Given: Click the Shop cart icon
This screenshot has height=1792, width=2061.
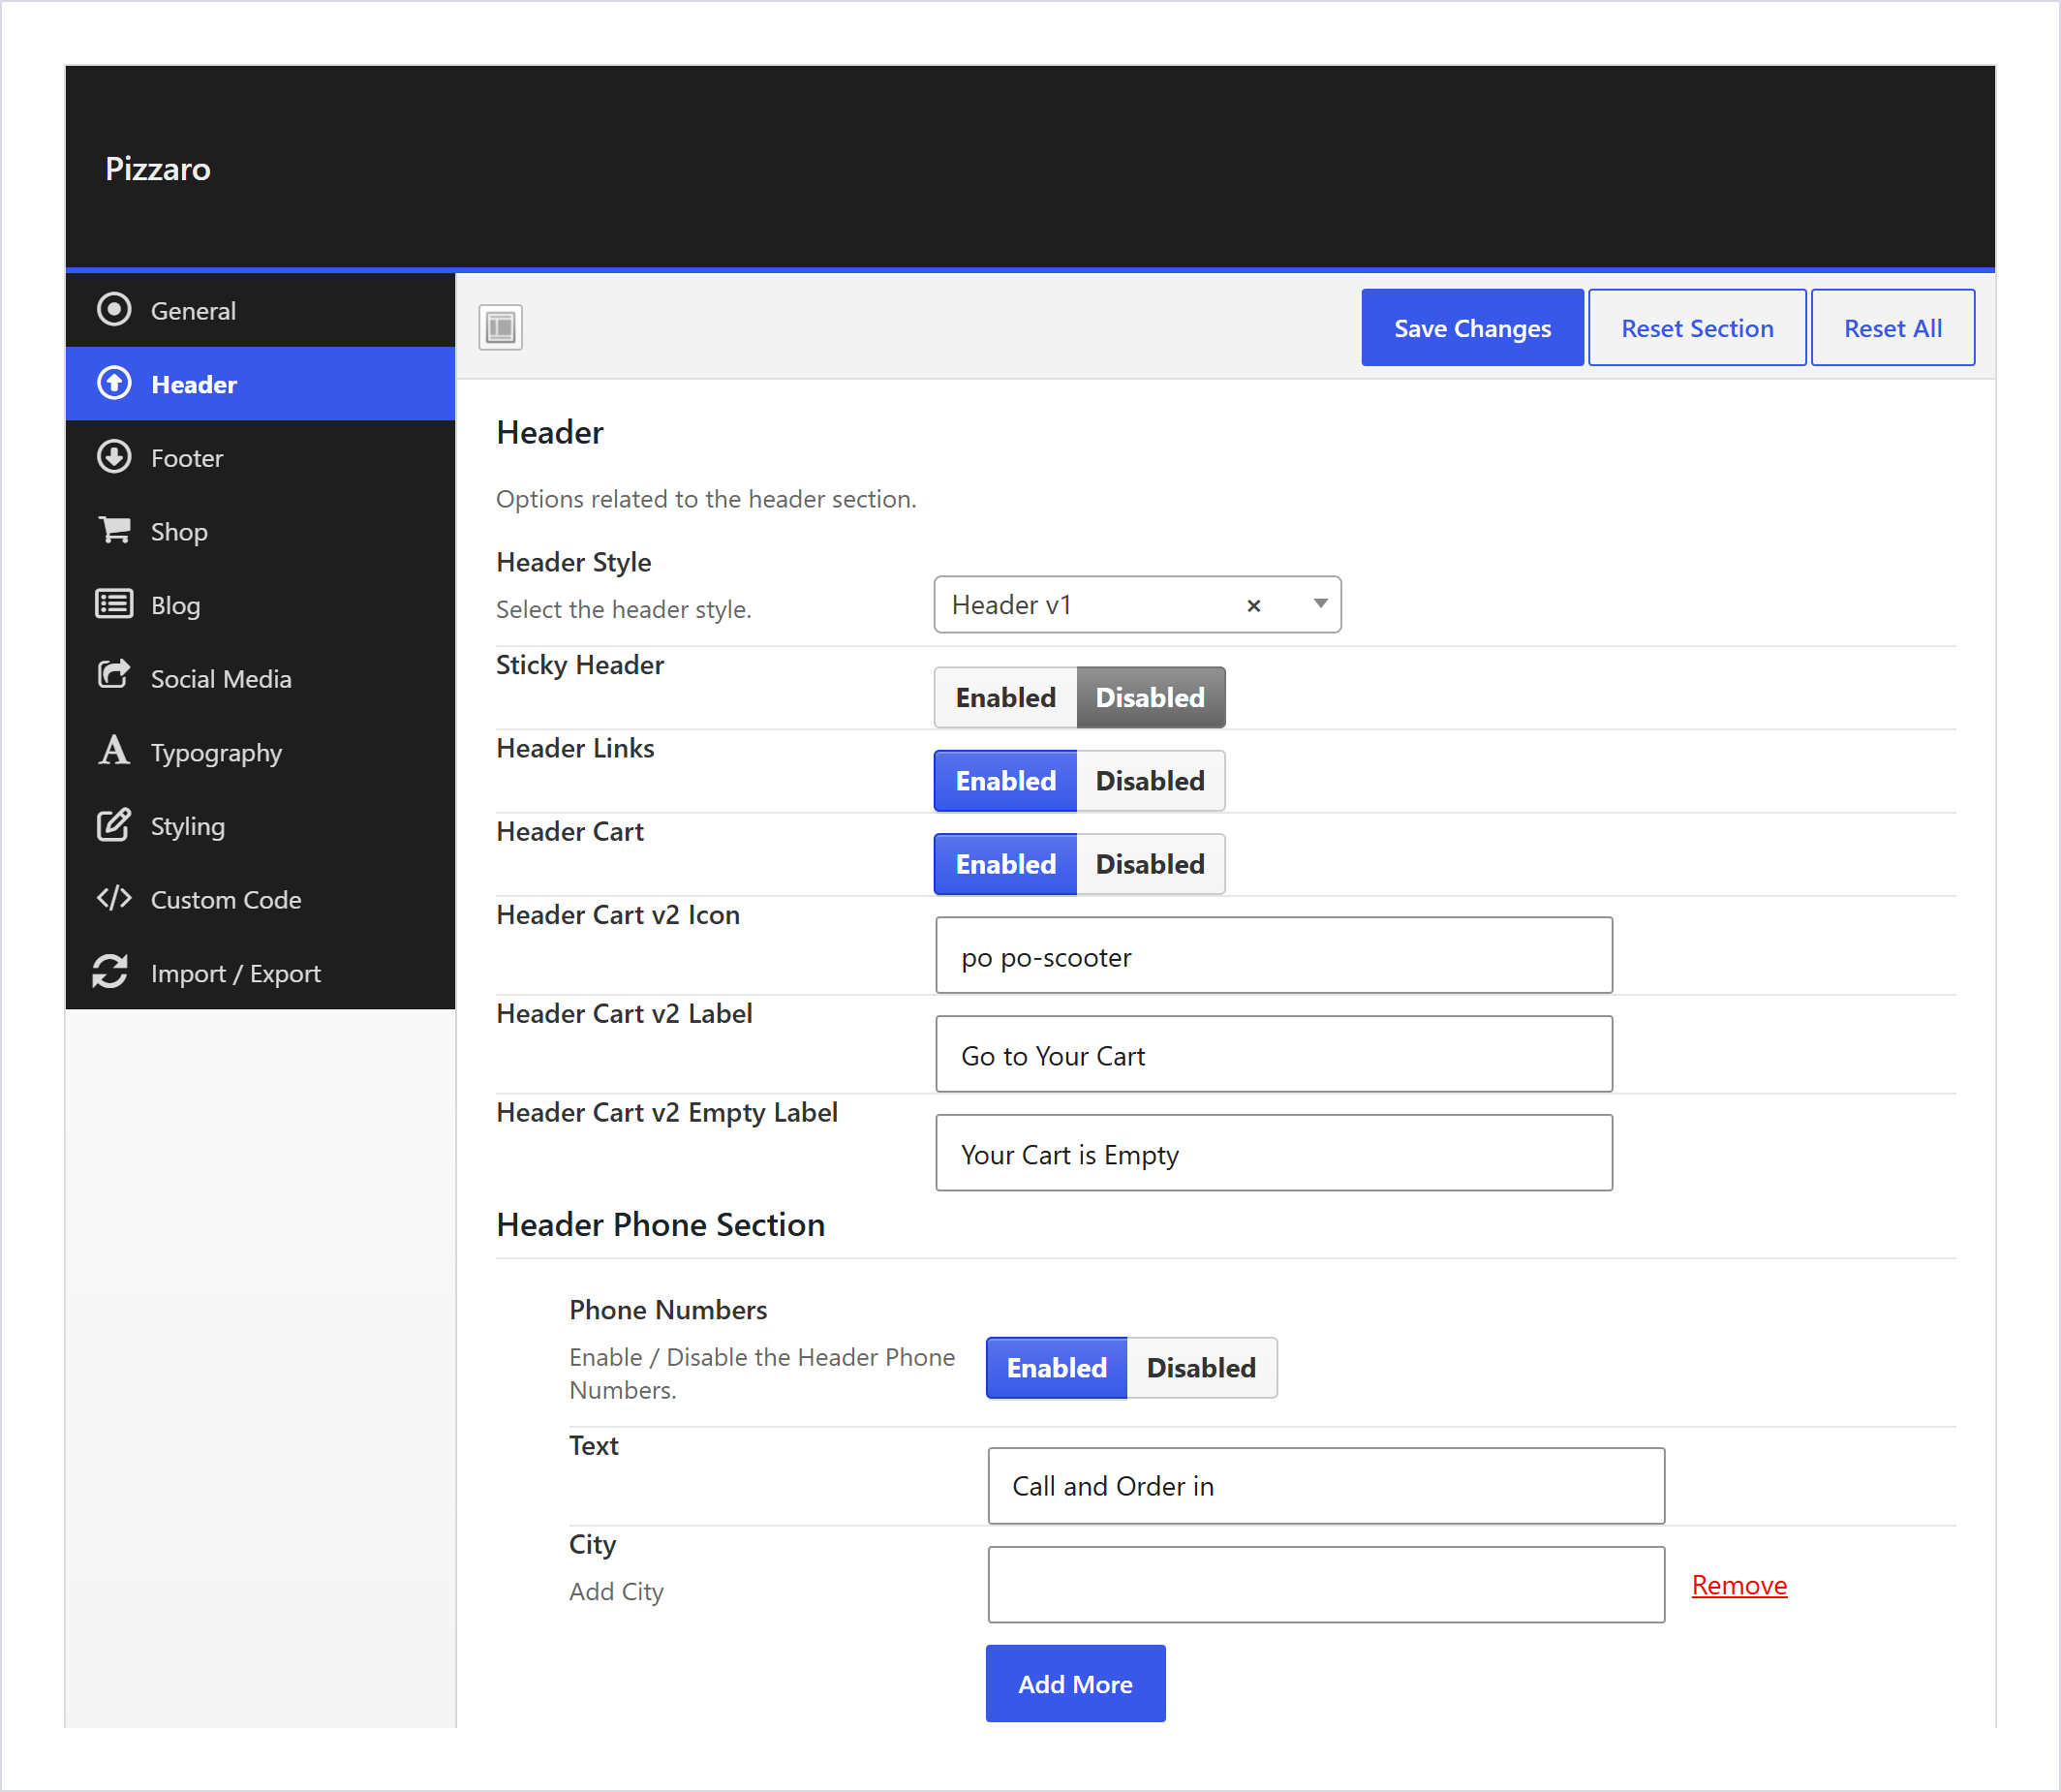Looking at the screenshot, I should 114,530.
